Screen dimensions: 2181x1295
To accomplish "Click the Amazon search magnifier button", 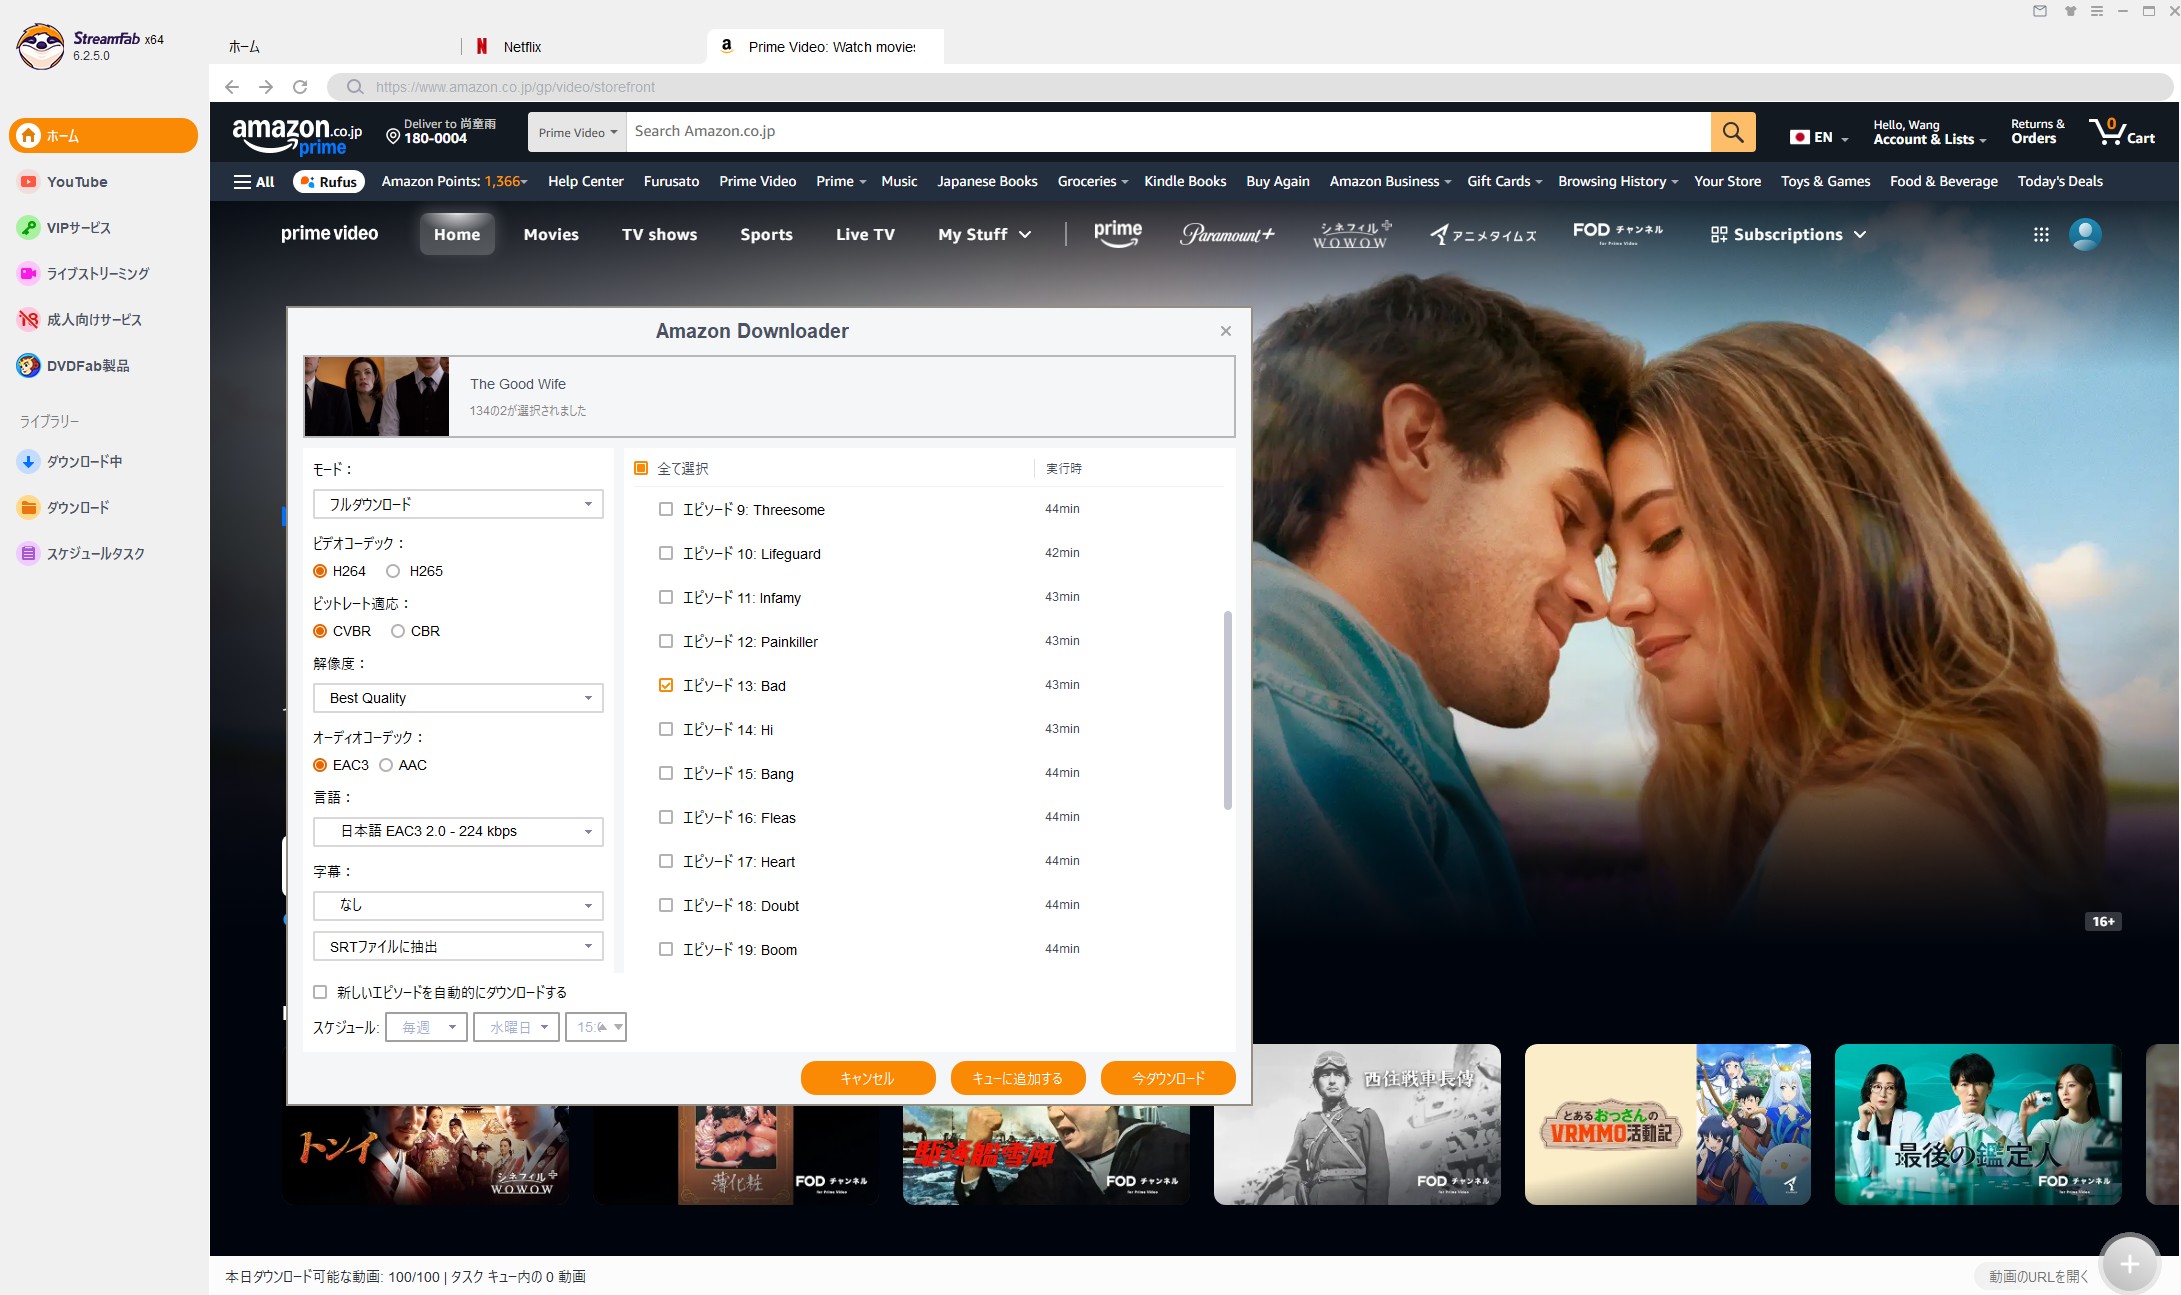I will pyautogui.click(x=1733, y=132).
